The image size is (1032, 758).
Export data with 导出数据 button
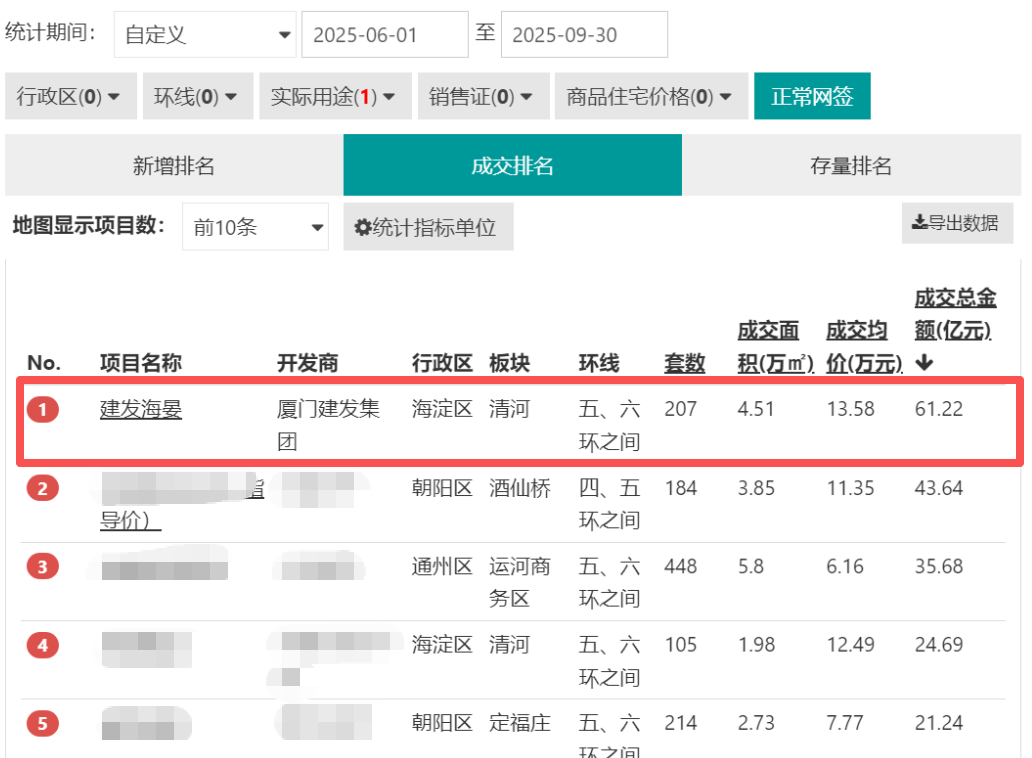pyautogui.click(x=957, y=223)
